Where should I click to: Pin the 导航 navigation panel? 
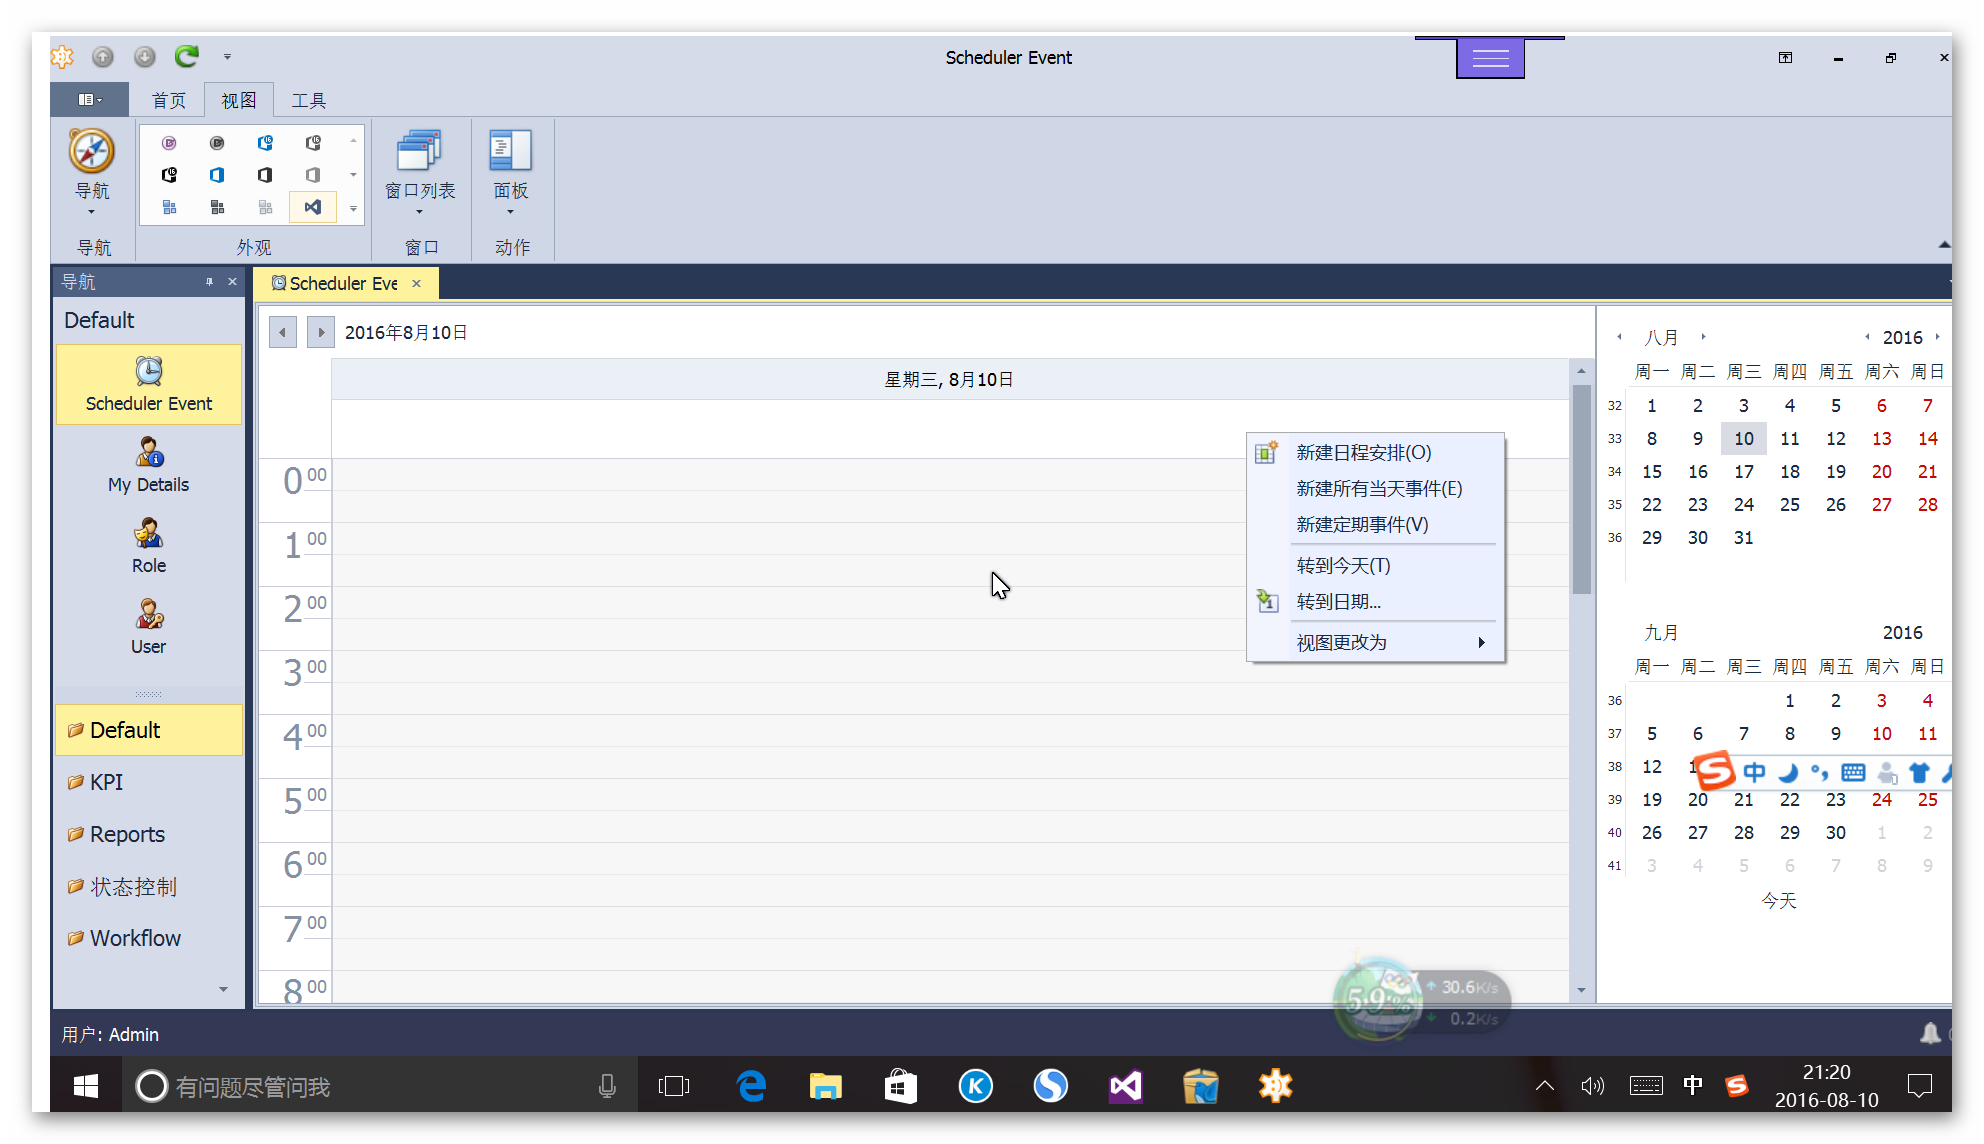(209, 282)
